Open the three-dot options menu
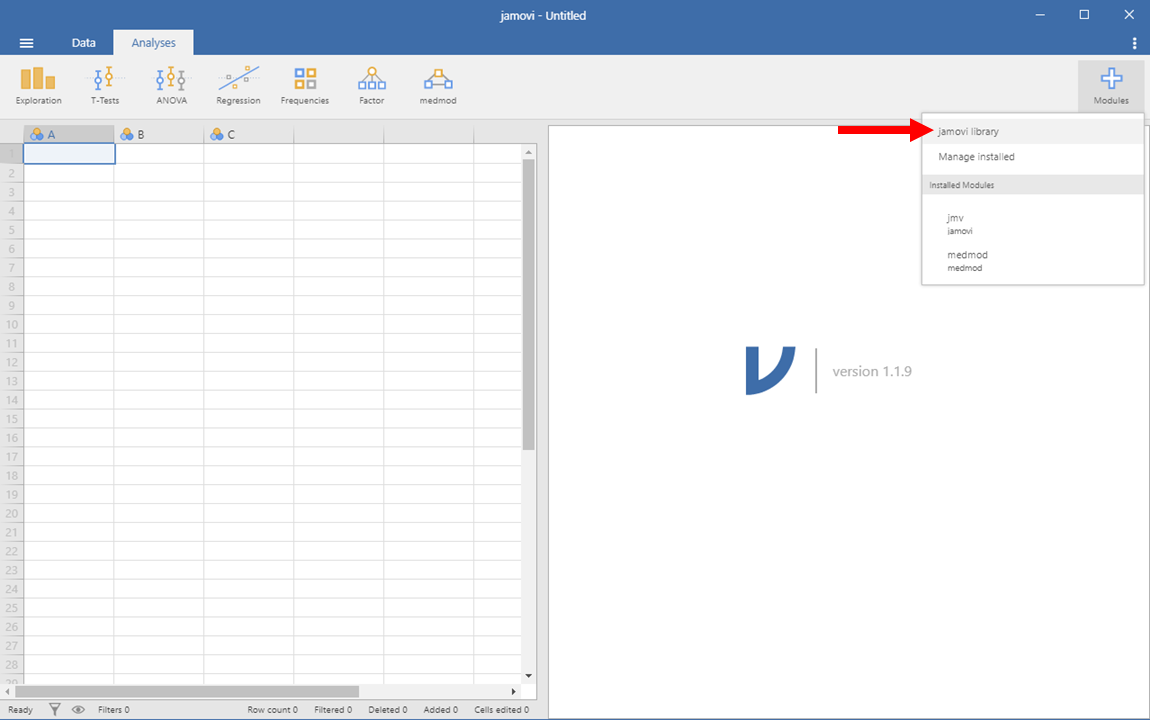Screen dimensions: 1150x720 [1134, 43]
